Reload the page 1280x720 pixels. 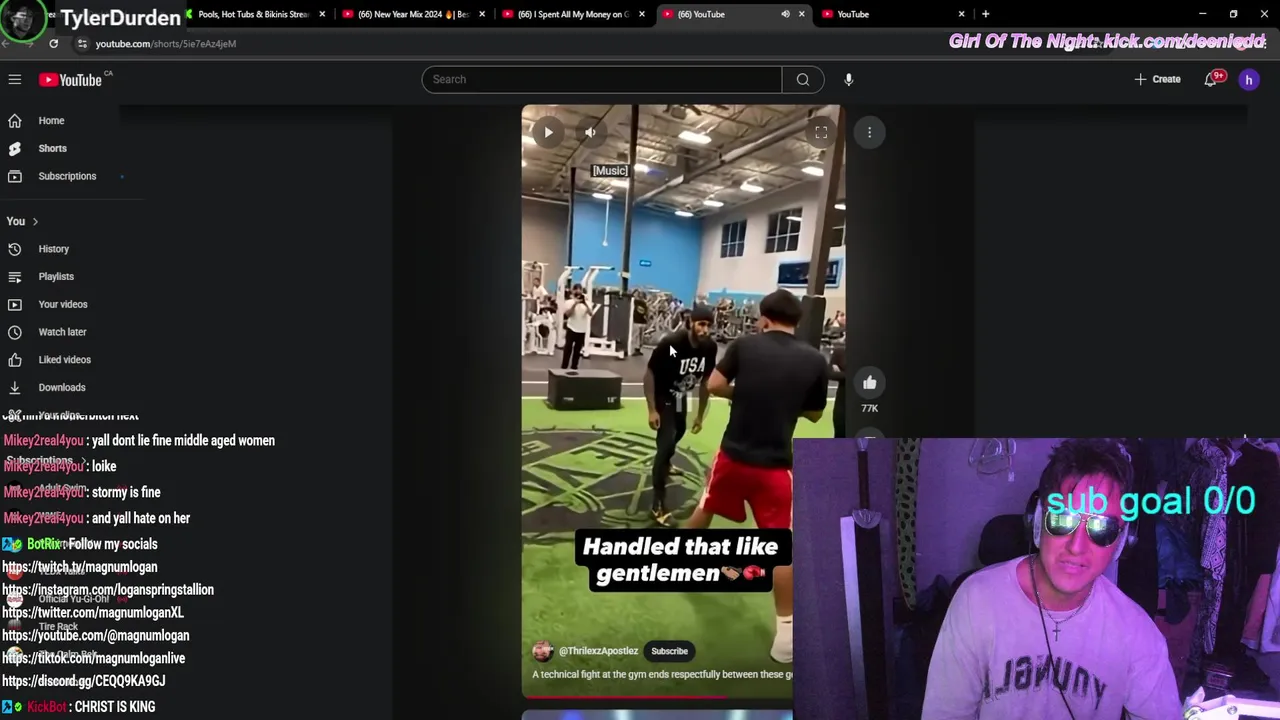53,44
